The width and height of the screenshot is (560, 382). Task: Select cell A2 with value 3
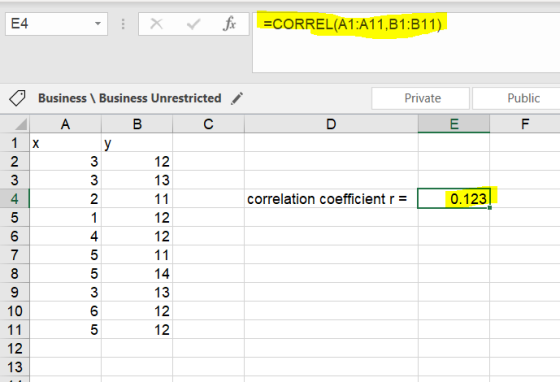(x=65, y=161)
